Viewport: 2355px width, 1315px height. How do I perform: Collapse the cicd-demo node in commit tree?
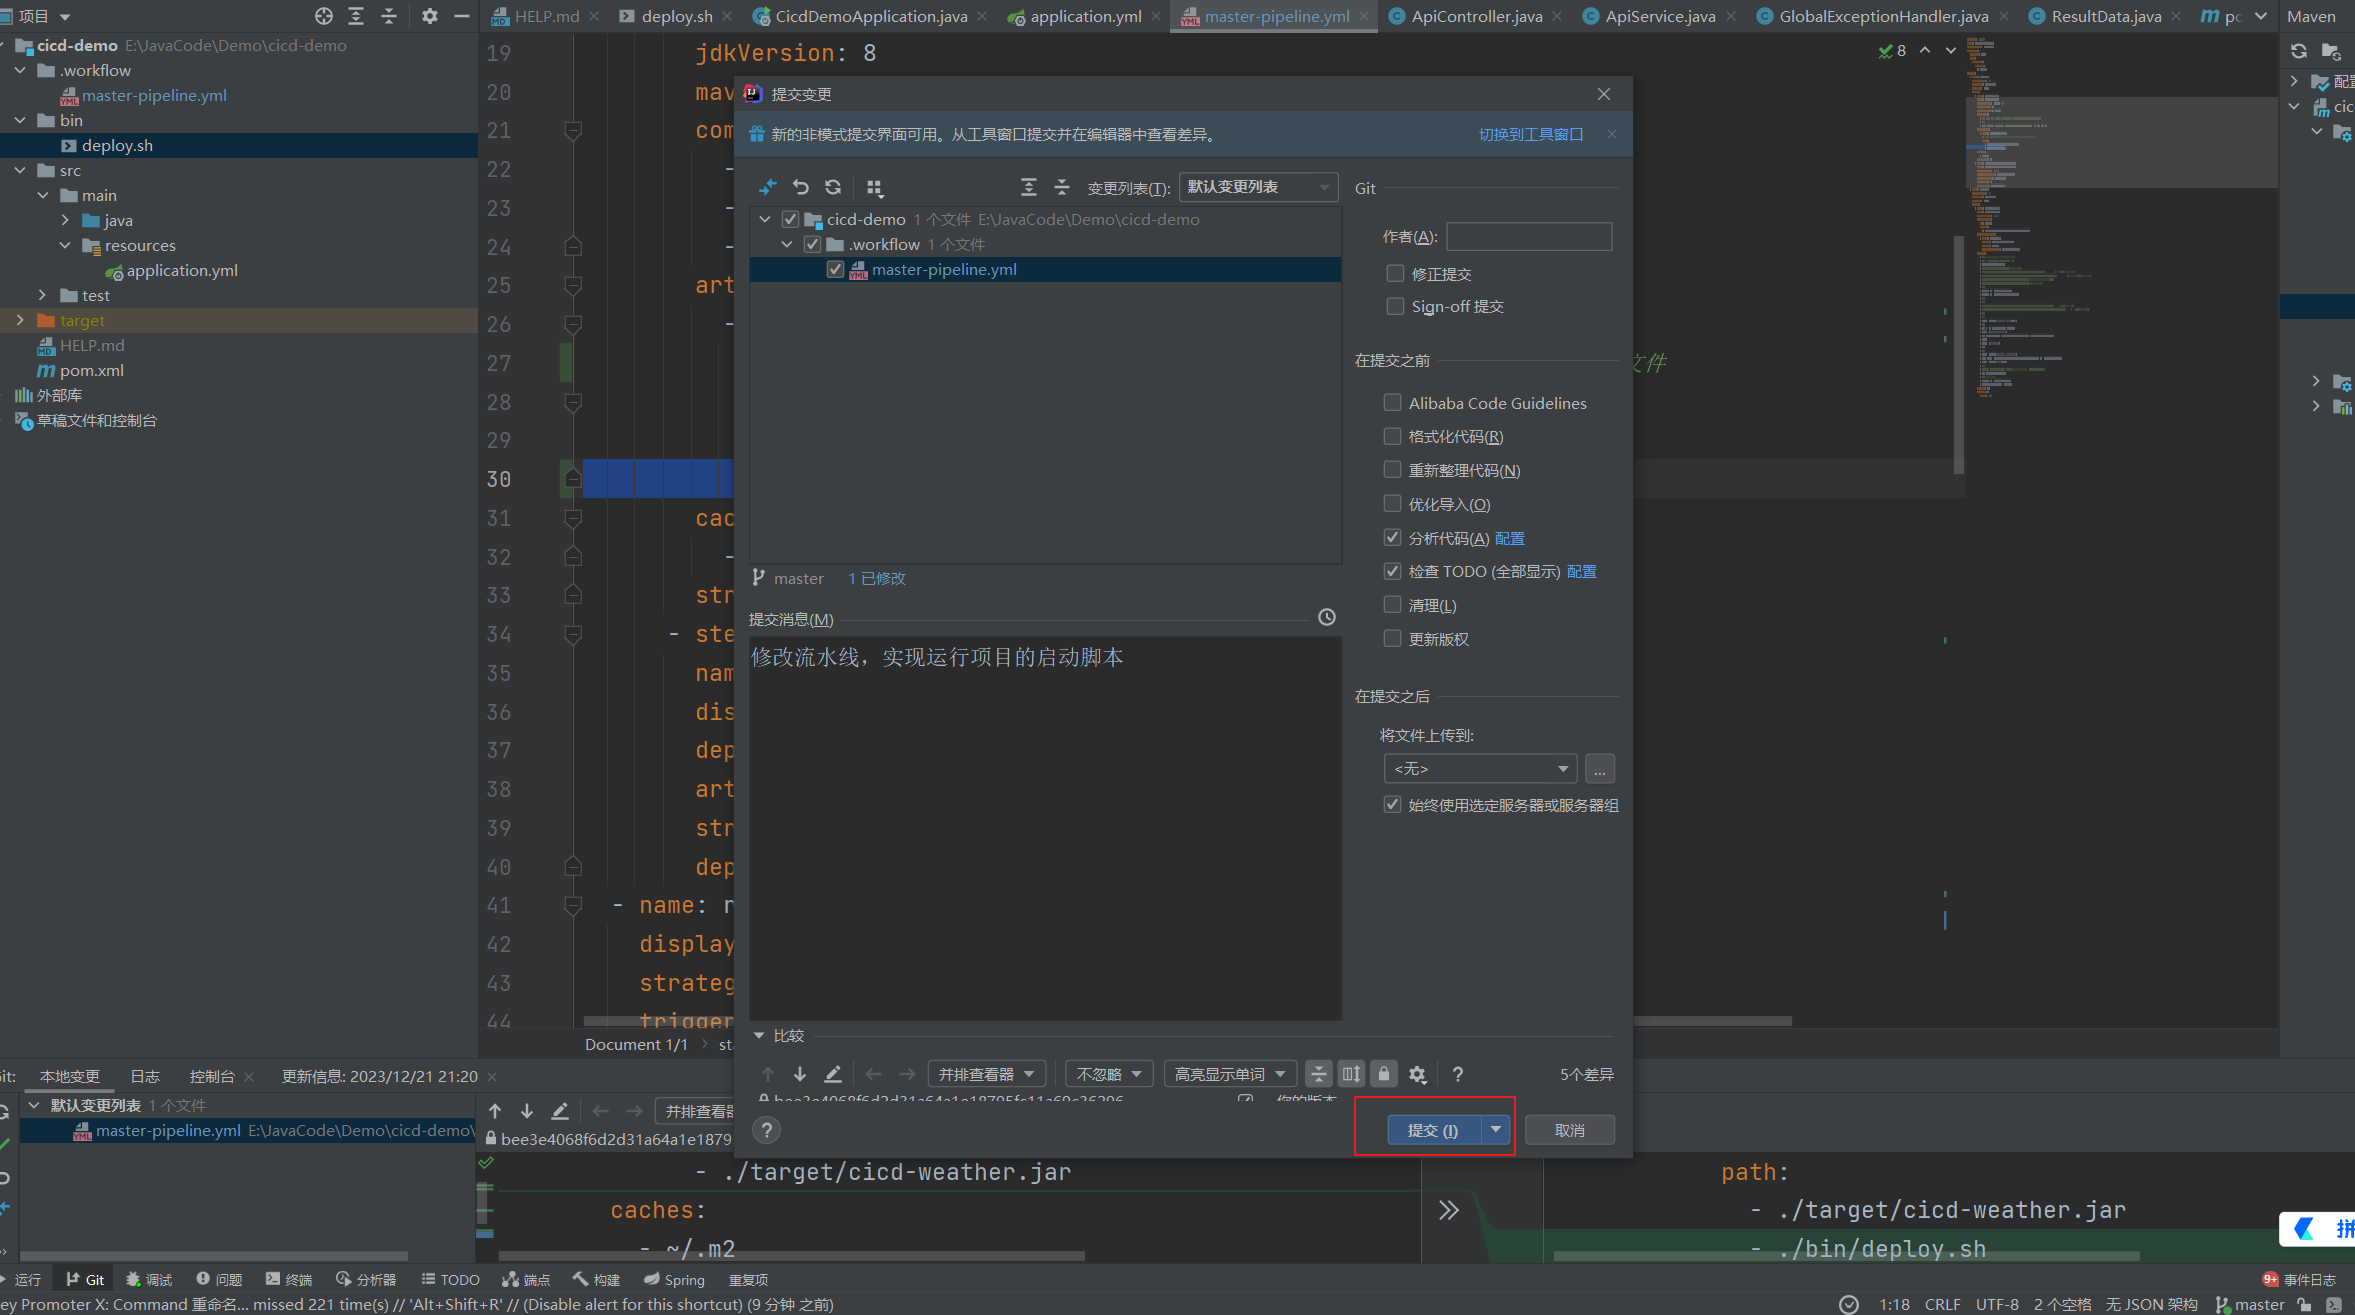point(765,219)
